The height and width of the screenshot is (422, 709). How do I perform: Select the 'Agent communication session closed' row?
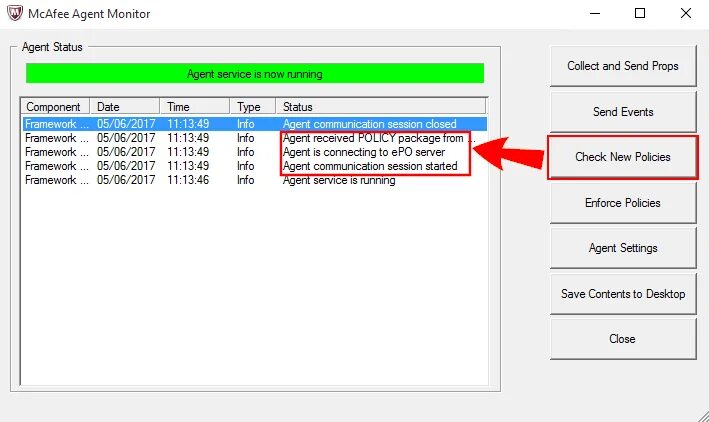(x=255, y=124)
